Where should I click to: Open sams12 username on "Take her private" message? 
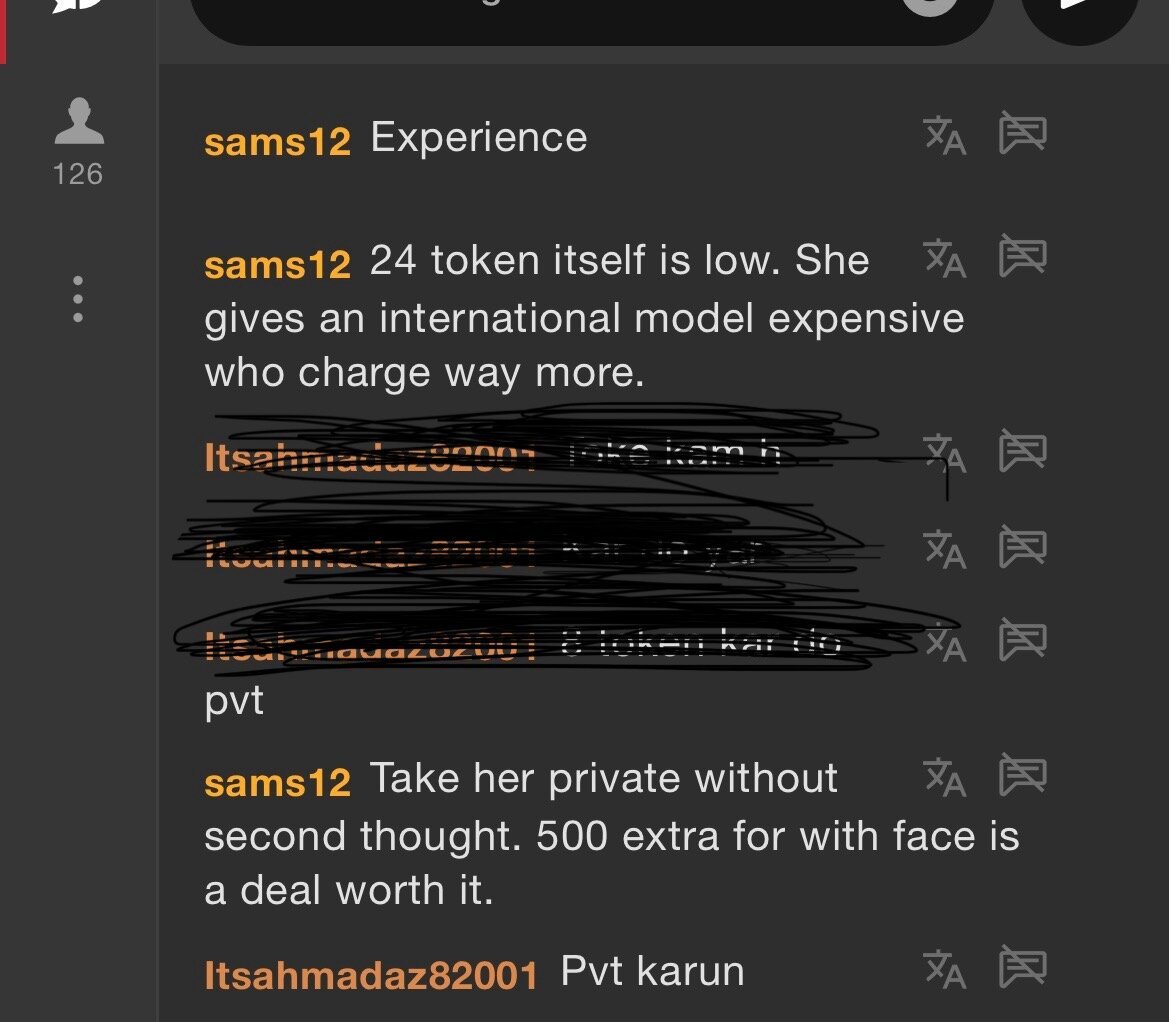[x=277, y=783]
